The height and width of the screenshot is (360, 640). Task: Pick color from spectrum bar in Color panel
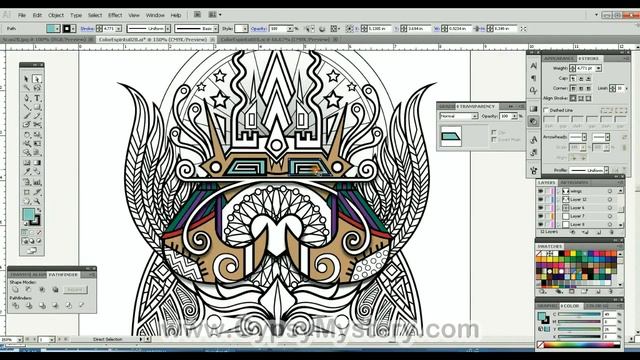coord(581,345)
